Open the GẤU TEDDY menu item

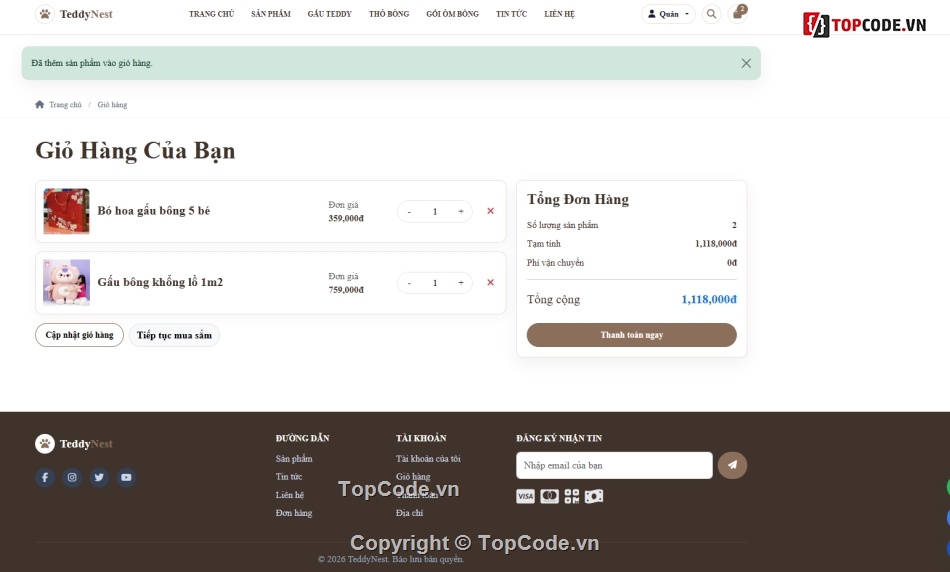pyautogui.click(x=330, y=14)
